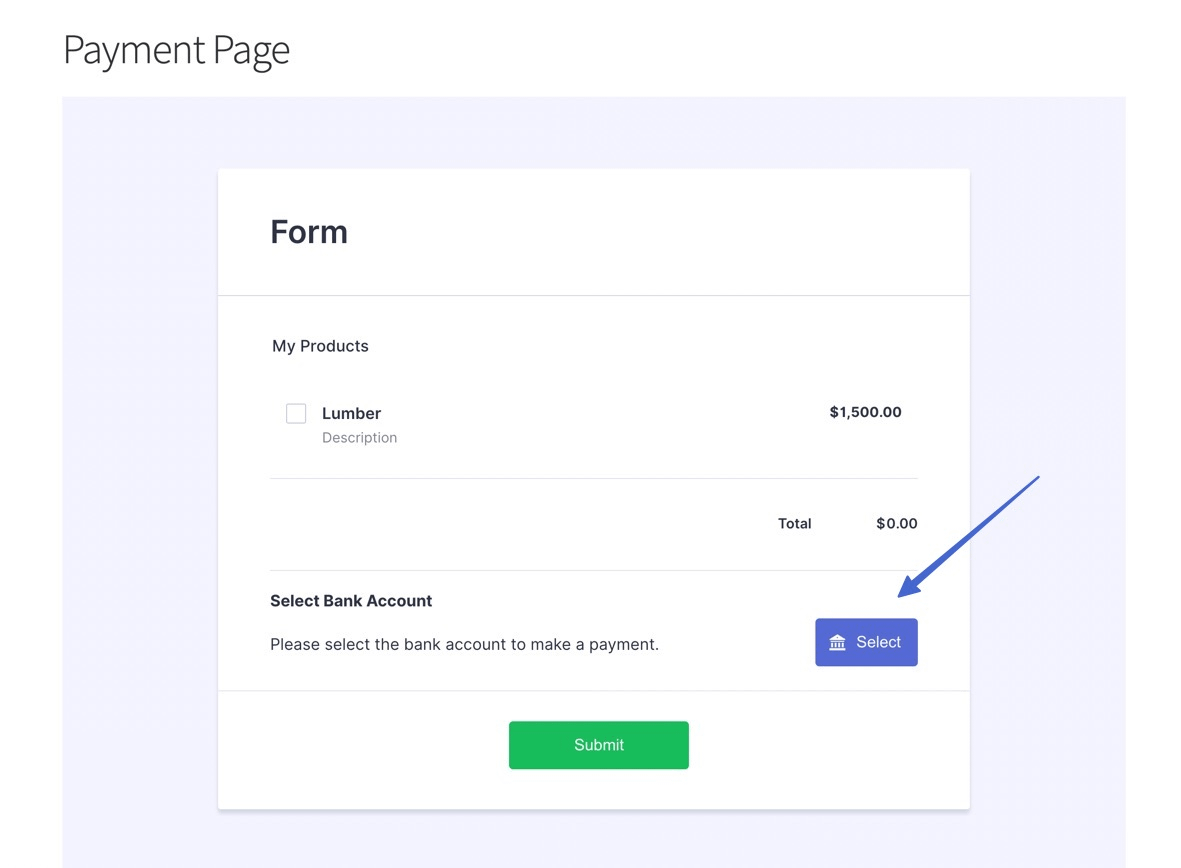The width and height of the screenshot is (1181, 868).
Task: Click the Select Bank Account heading
Action: coord(351,601)
